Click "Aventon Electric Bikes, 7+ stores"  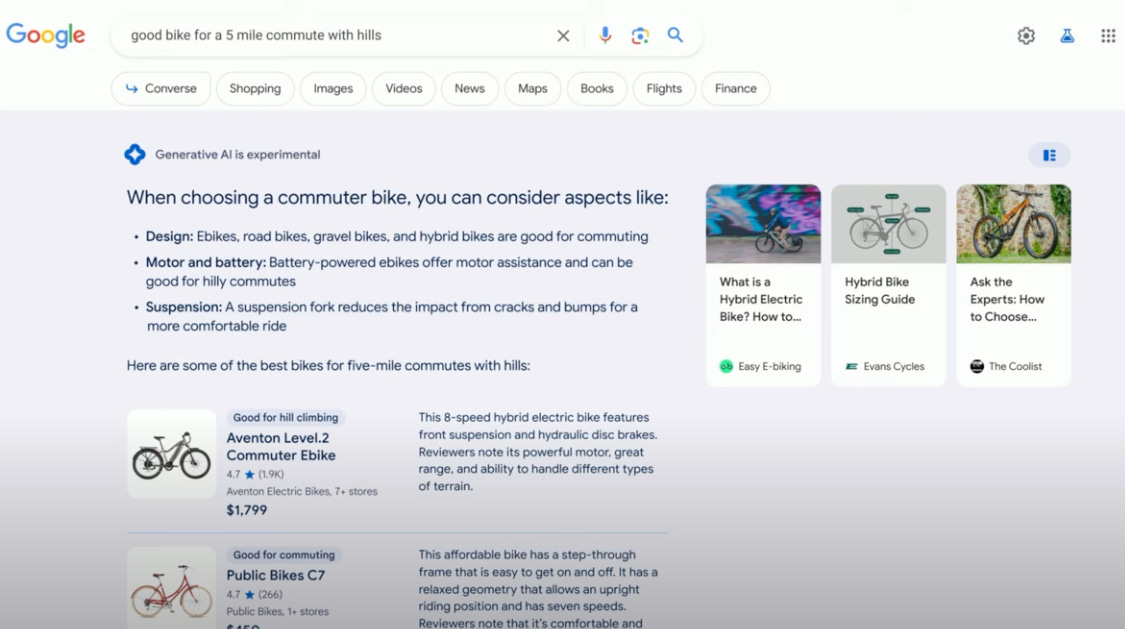[x=302, y=491]
